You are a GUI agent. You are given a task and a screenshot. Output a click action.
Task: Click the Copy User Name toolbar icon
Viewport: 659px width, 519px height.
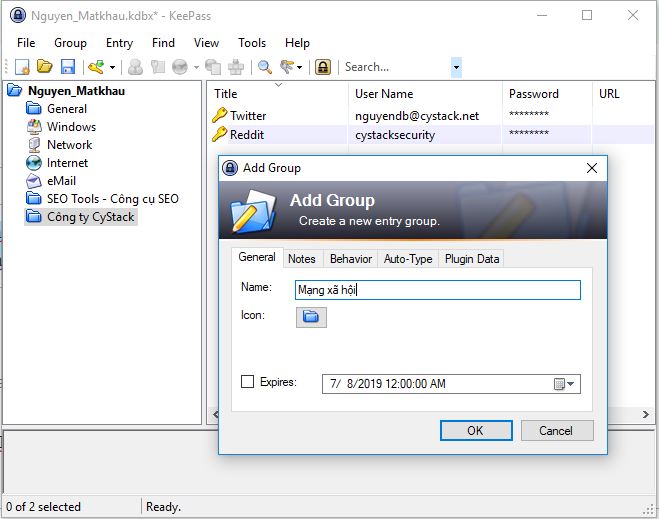coord(135,67)
